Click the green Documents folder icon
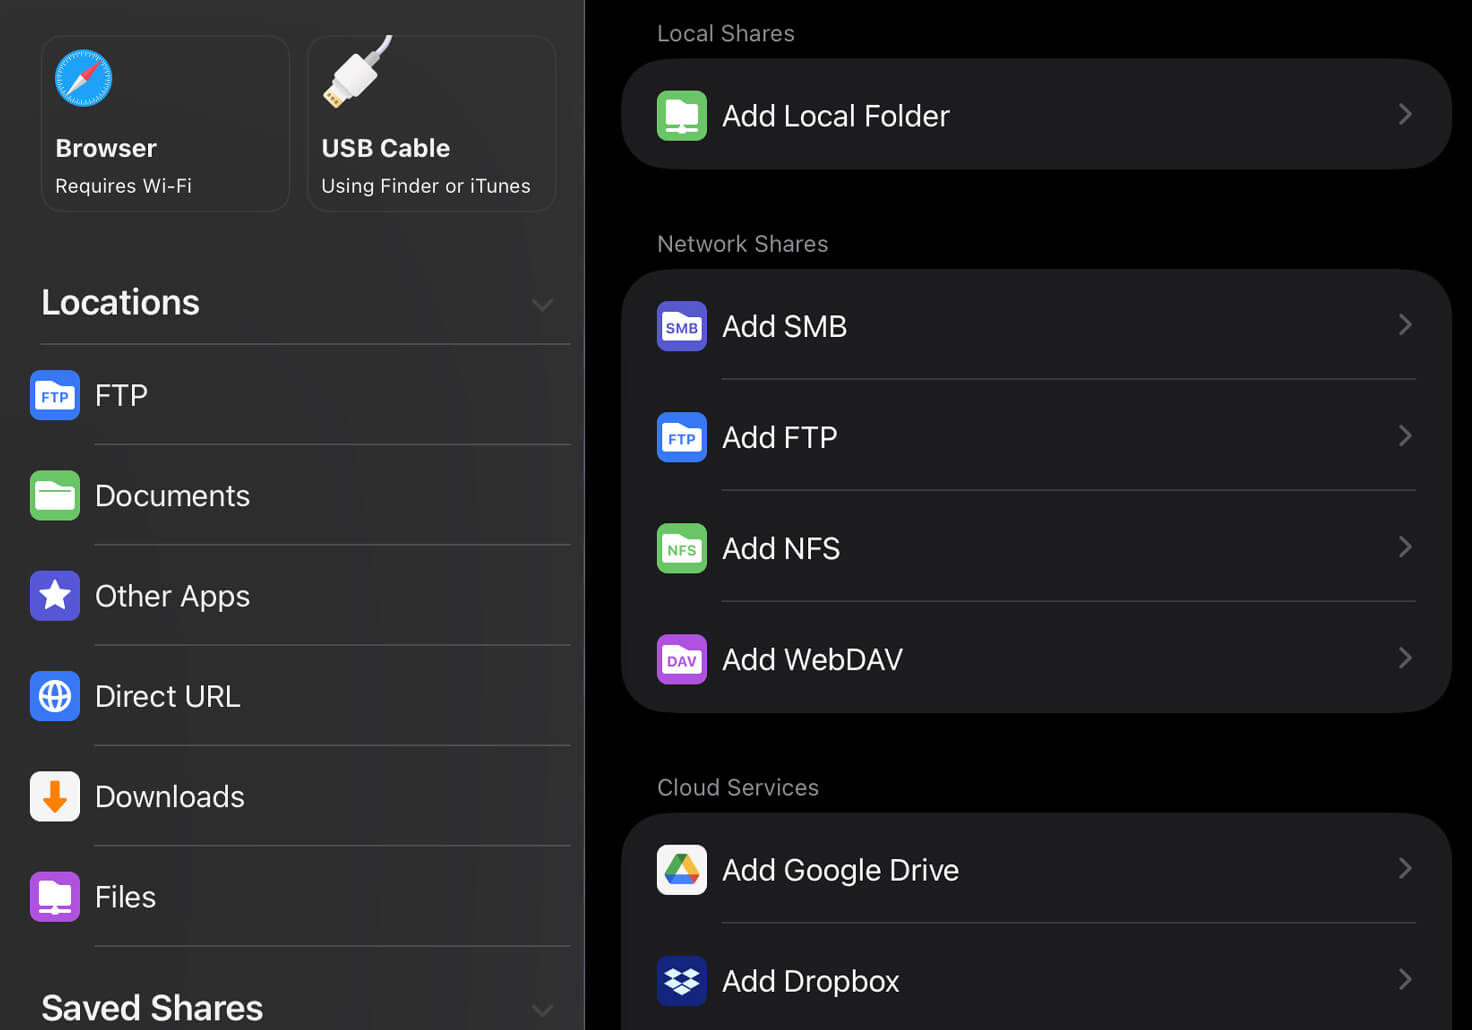This screenshot has height=1030, width=1472. pyautogui.click(x=55, y=495)
